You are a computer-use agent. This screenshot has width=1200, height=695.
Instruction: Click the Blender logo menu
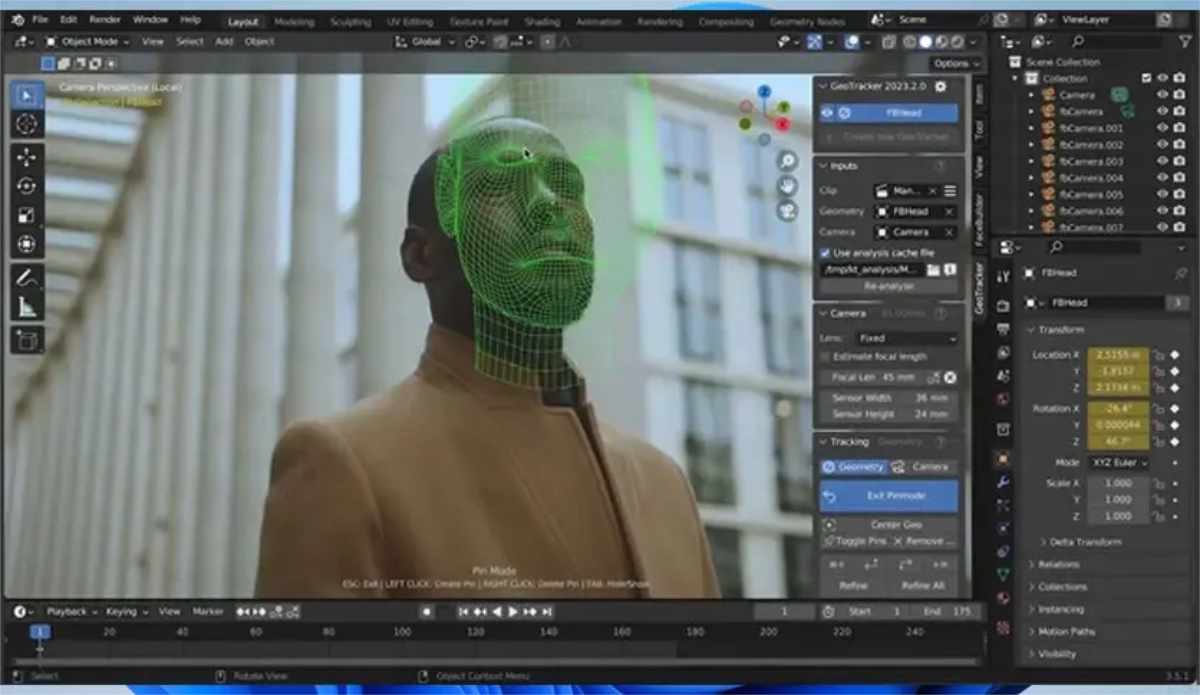pos(17,19)
